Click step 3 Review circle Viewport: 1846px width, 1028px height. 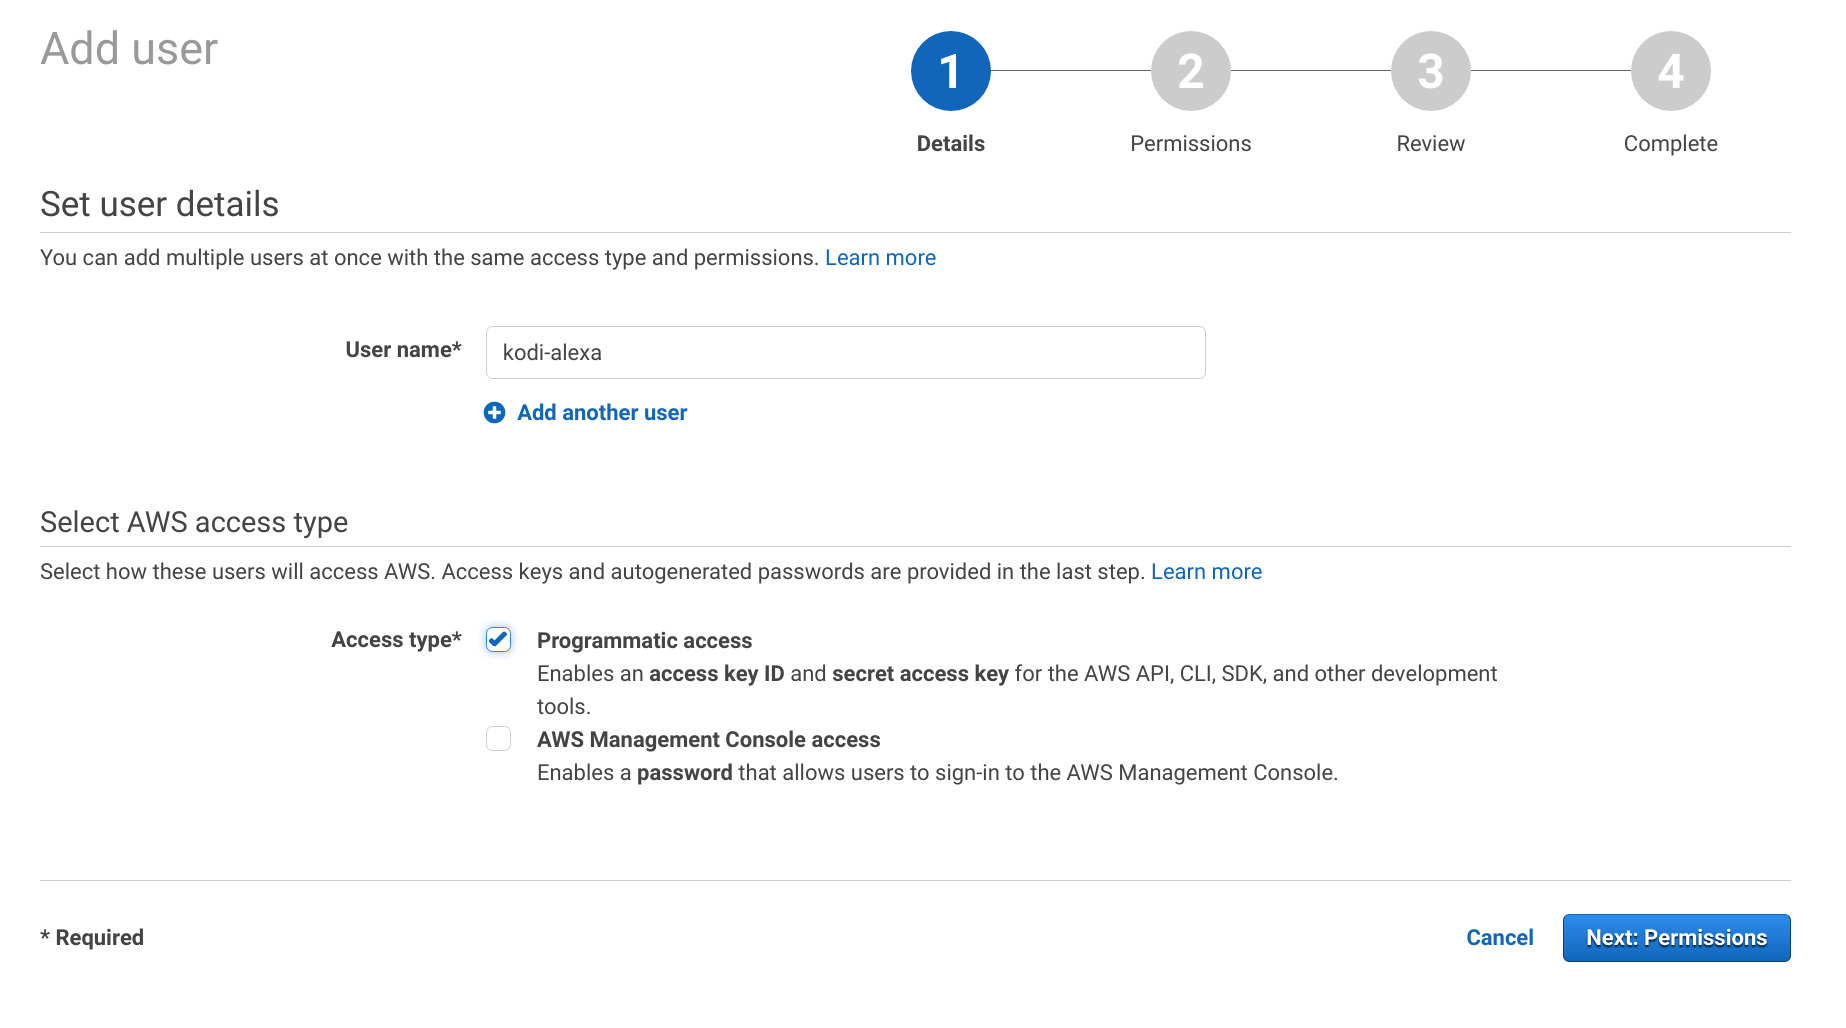coord(1430,71)
